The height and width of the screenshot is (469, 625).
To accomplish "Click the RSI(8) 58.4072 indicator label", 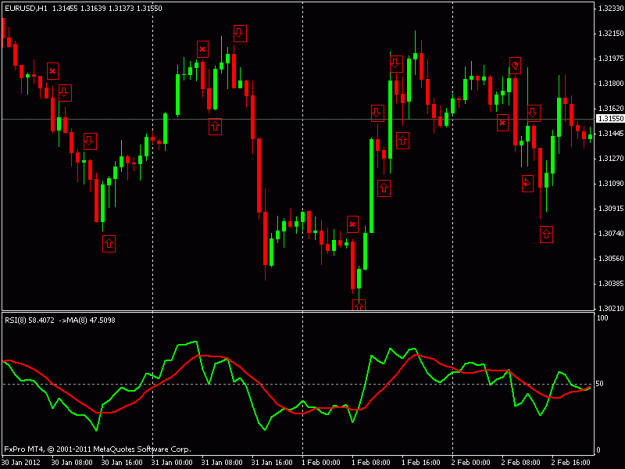I will click(29, 320).
